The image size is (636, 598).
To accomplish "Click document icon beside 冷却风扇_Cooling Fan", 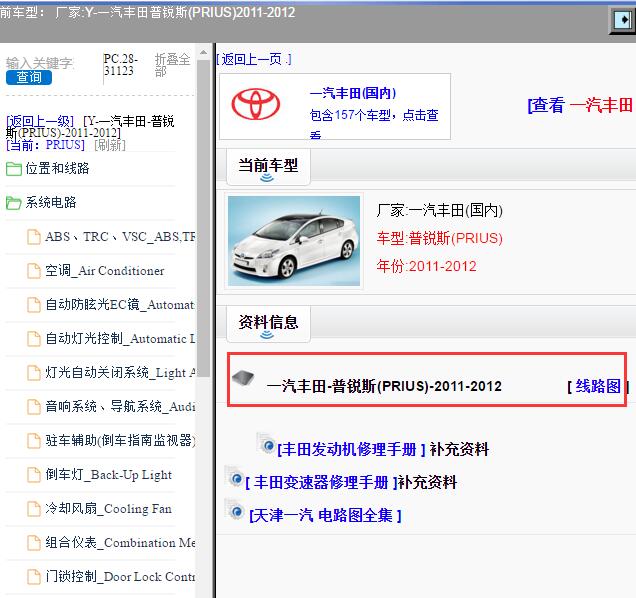I will [x=34, y=509].
